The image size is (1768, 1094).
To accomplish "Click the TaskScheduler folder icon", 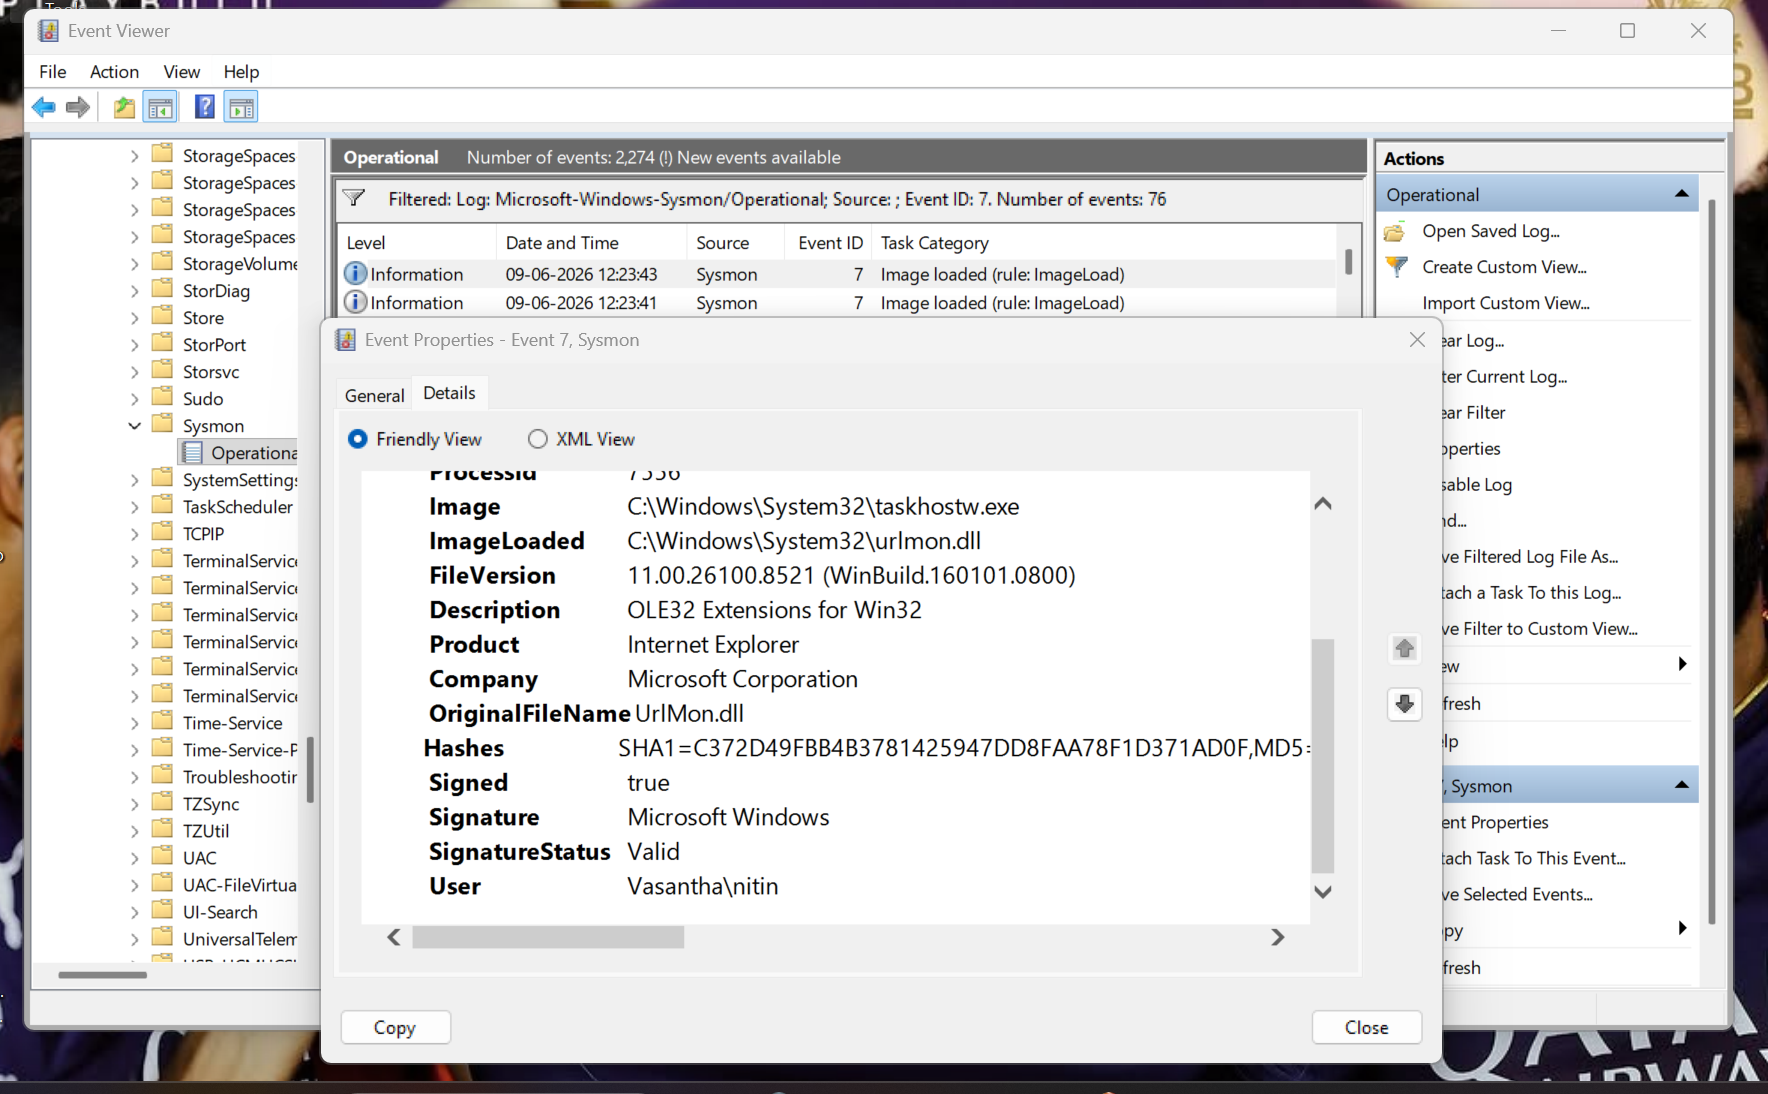I will (163, 506).
